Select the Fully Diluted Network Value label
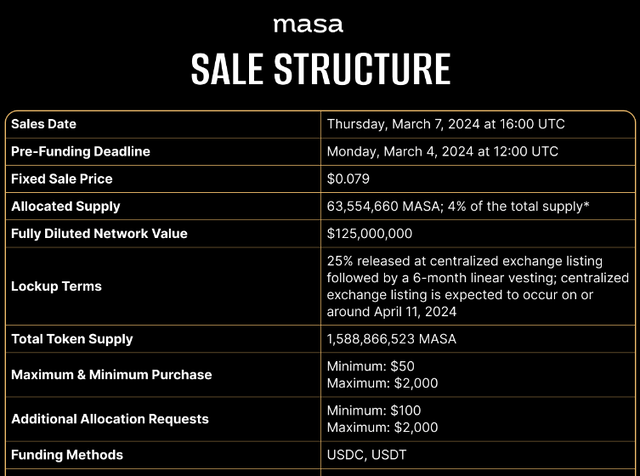This screenshot has width=640, height=476. click(99, 233)
